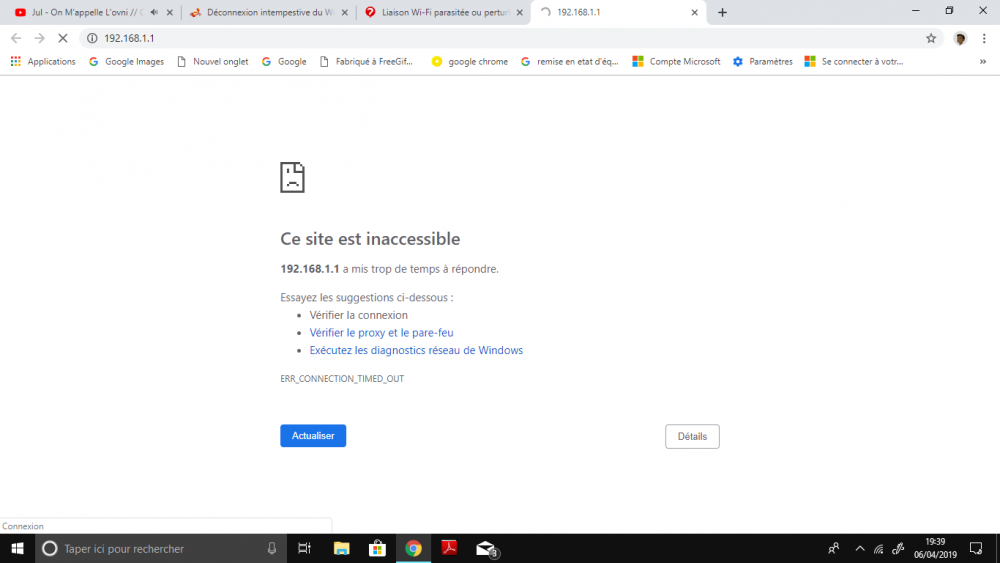Screen dimensions: 1000x563
Task: Open Google bookmark
Action: click(x=284, y=62)
